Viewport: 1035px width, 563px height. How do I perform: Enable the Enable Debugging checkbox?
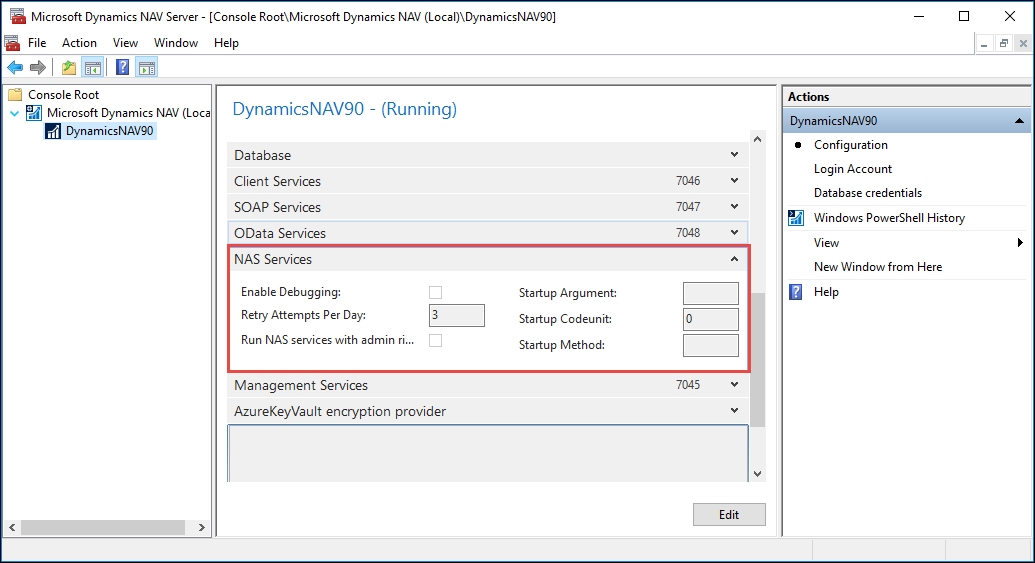pos(435,292)
